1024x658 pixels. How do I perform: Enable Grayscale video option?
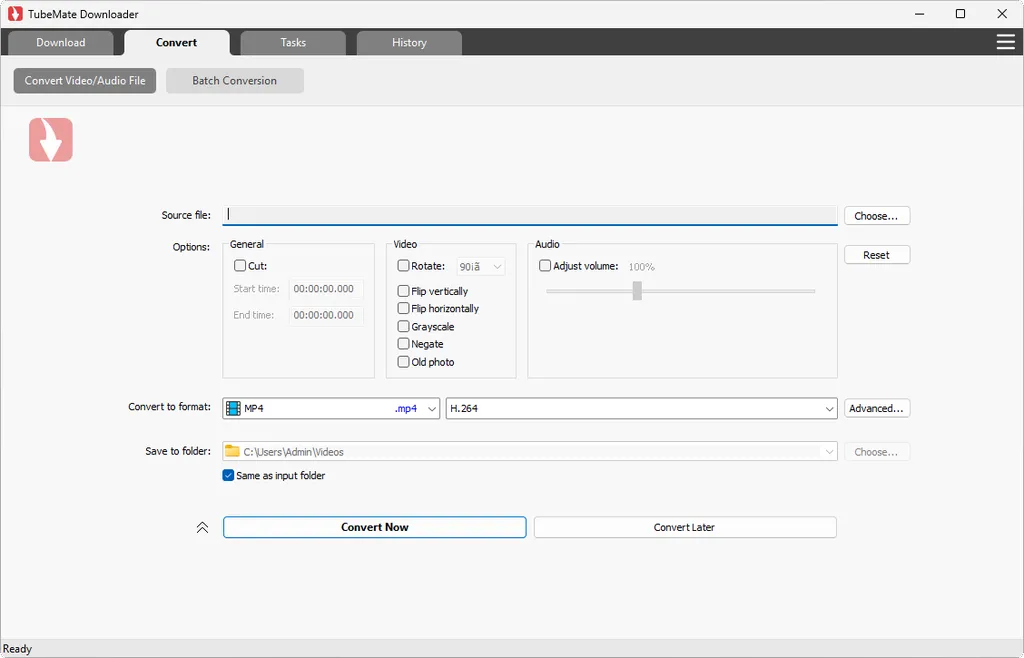403,326
